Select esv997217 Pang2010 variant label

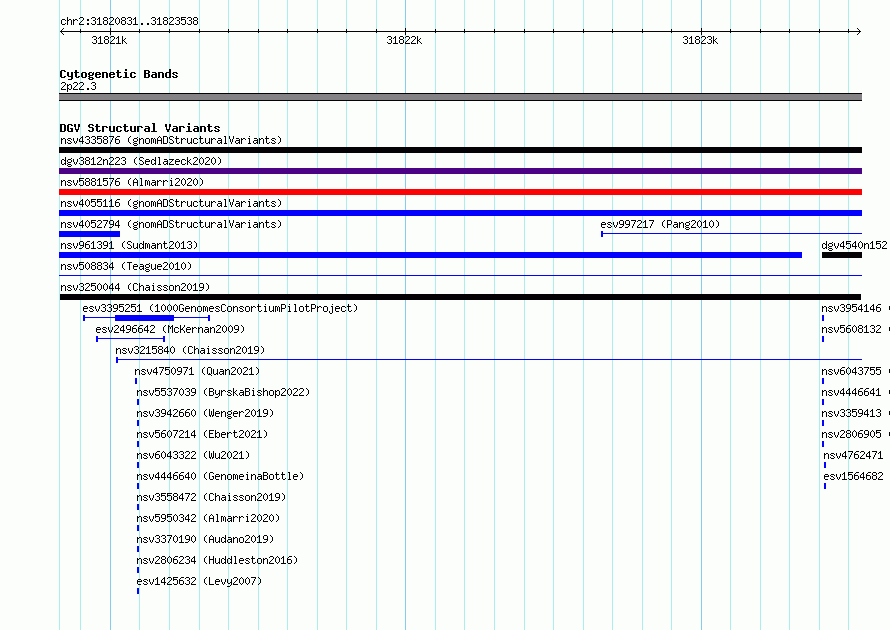coord(660,224)
